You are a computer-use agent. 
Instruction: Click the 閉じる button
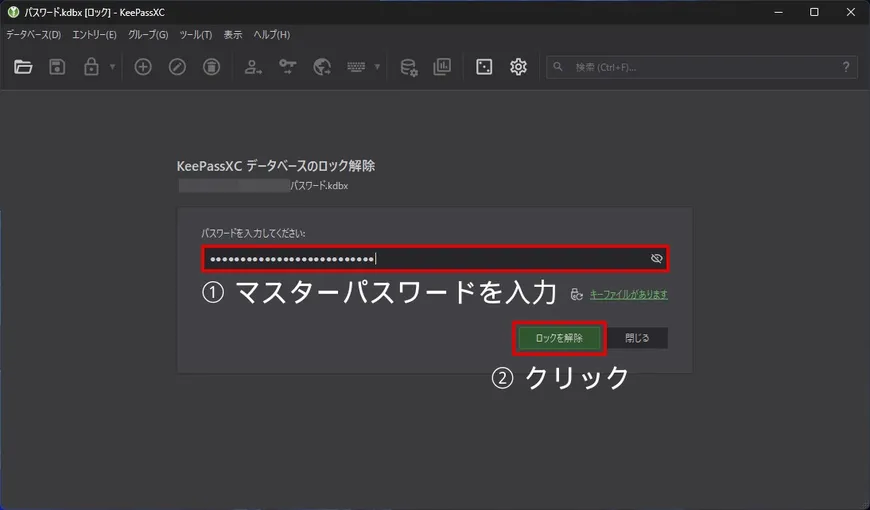[637, 338]
